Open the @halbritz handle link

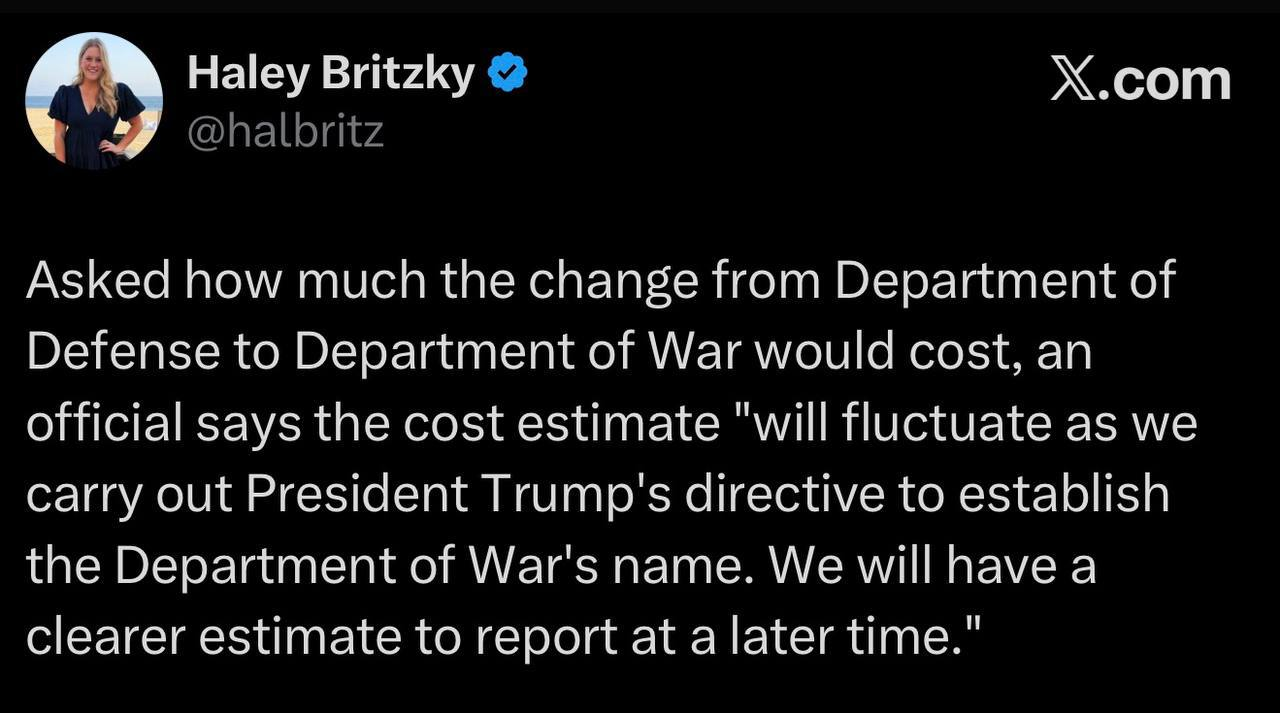pyautogui.click(x=286, y=132)
